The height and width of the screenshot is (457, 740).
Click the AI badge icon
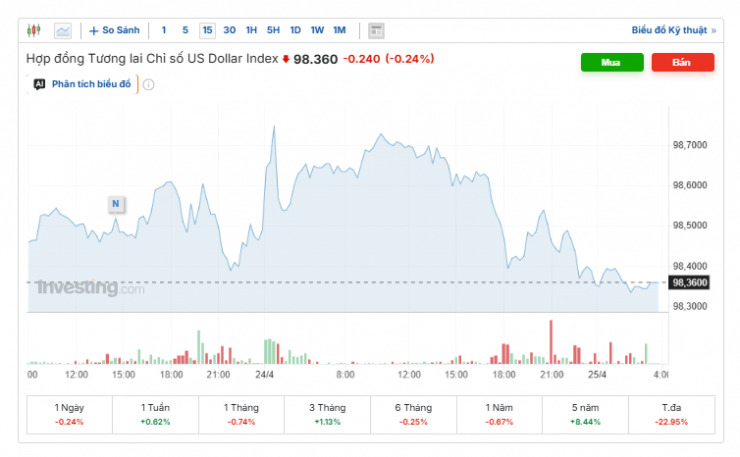(39, 84)
